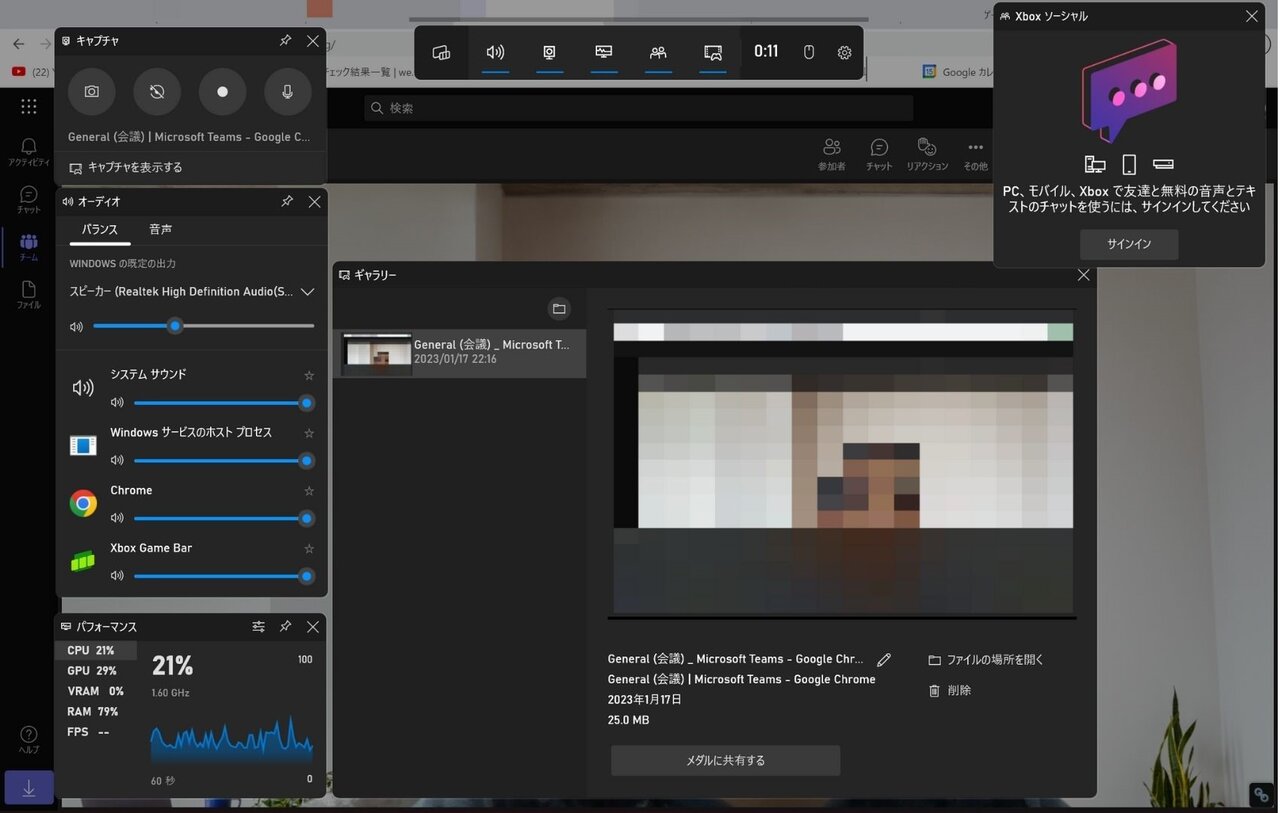The height and width of the screenshot is (813, 1280).
Task: Rename capture with the pencil icon
Action: 883,660
